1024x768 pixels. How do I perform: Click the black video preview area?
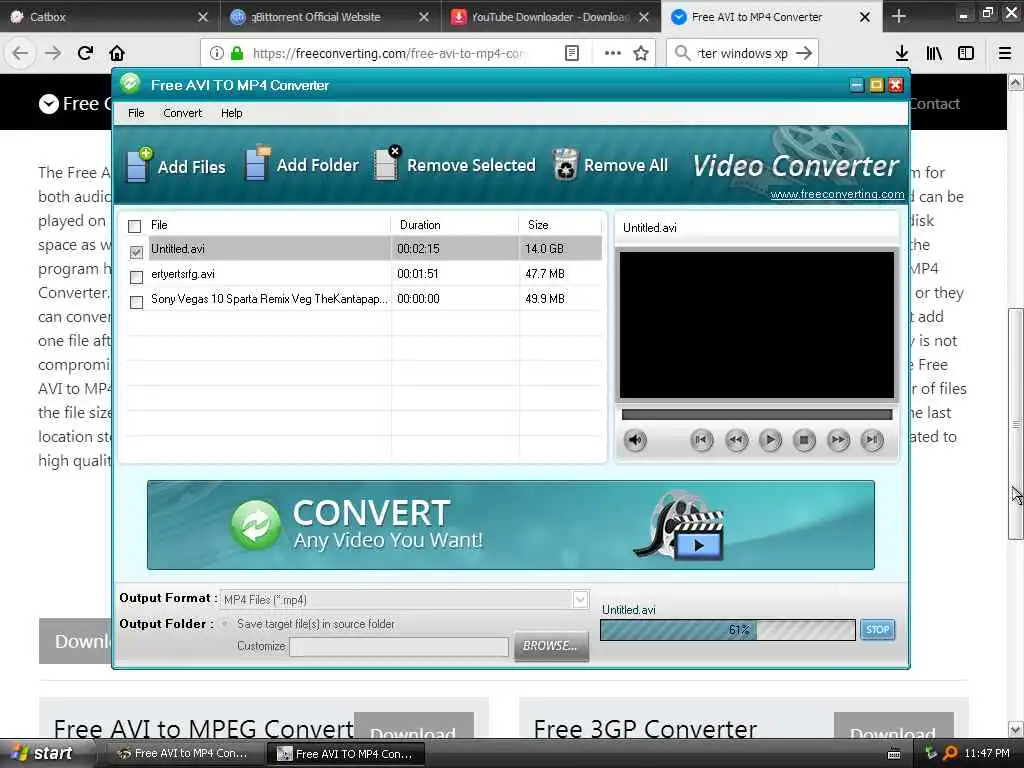[757, 325]
